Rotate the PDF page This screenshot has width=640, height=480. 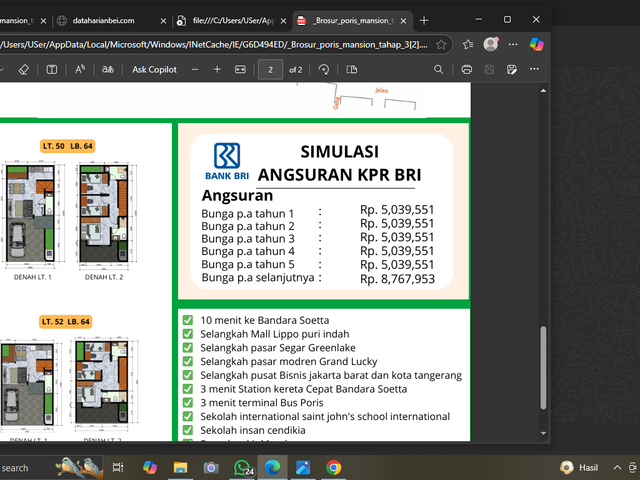tap(324, 70)
